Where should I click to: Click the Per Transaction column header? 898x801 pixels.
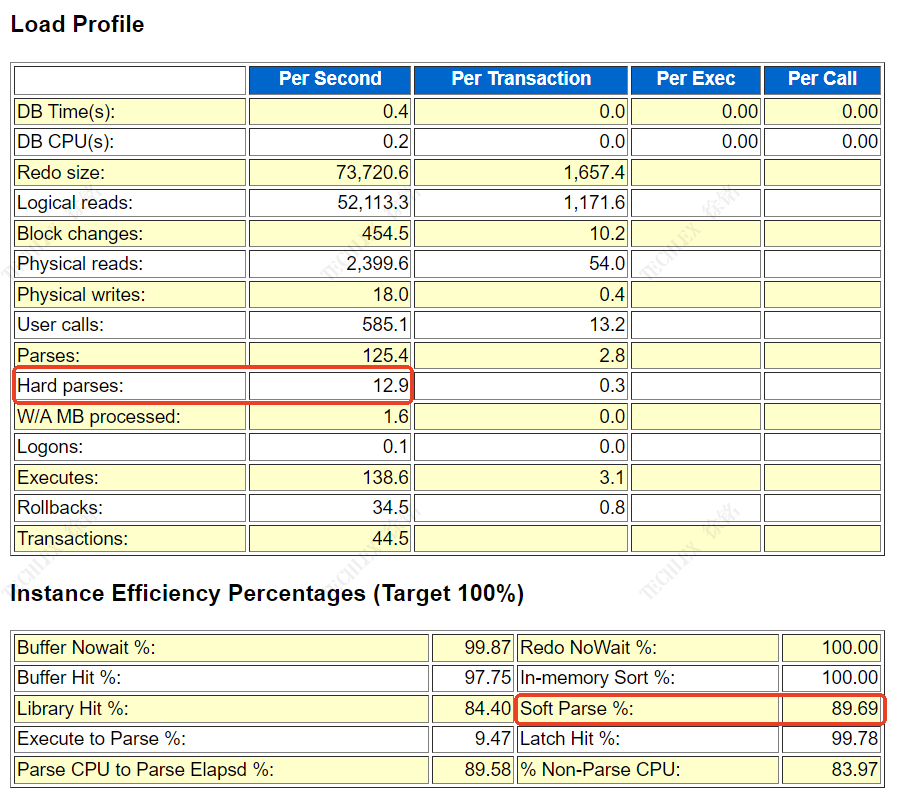521,79
